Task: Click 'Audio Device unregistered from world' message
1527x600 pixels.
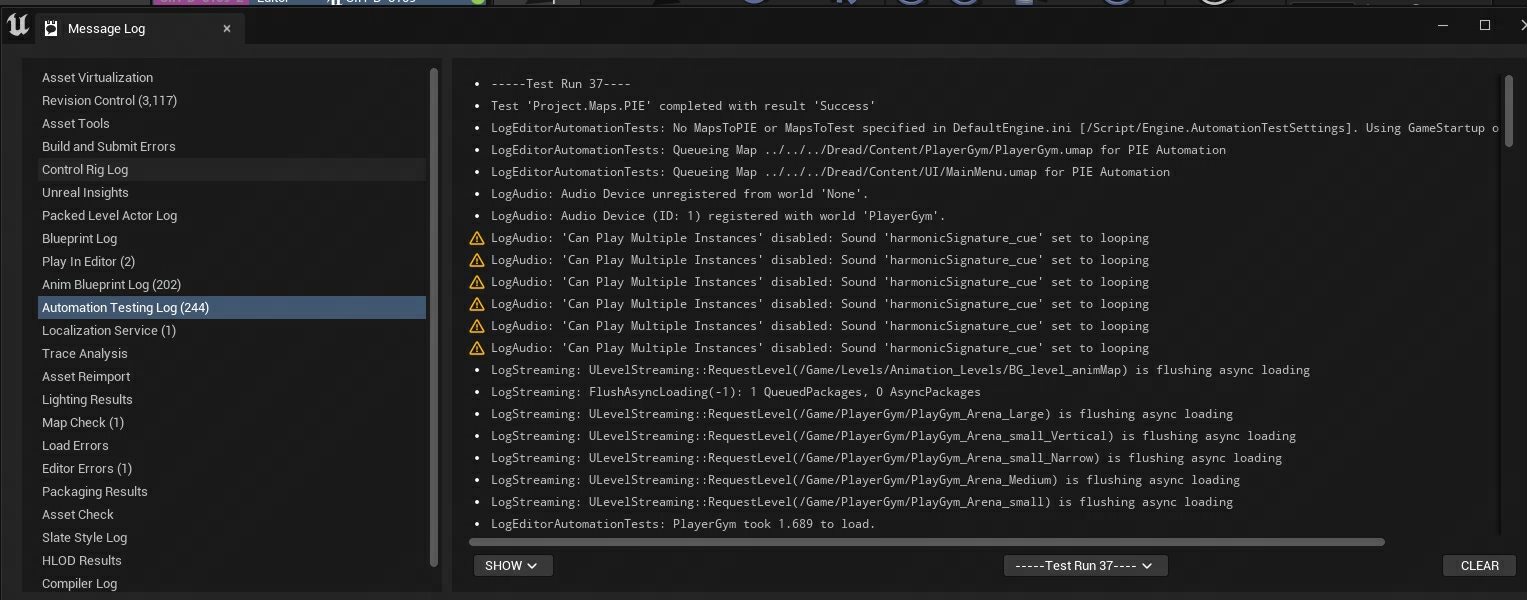Action: coord(680,194)
